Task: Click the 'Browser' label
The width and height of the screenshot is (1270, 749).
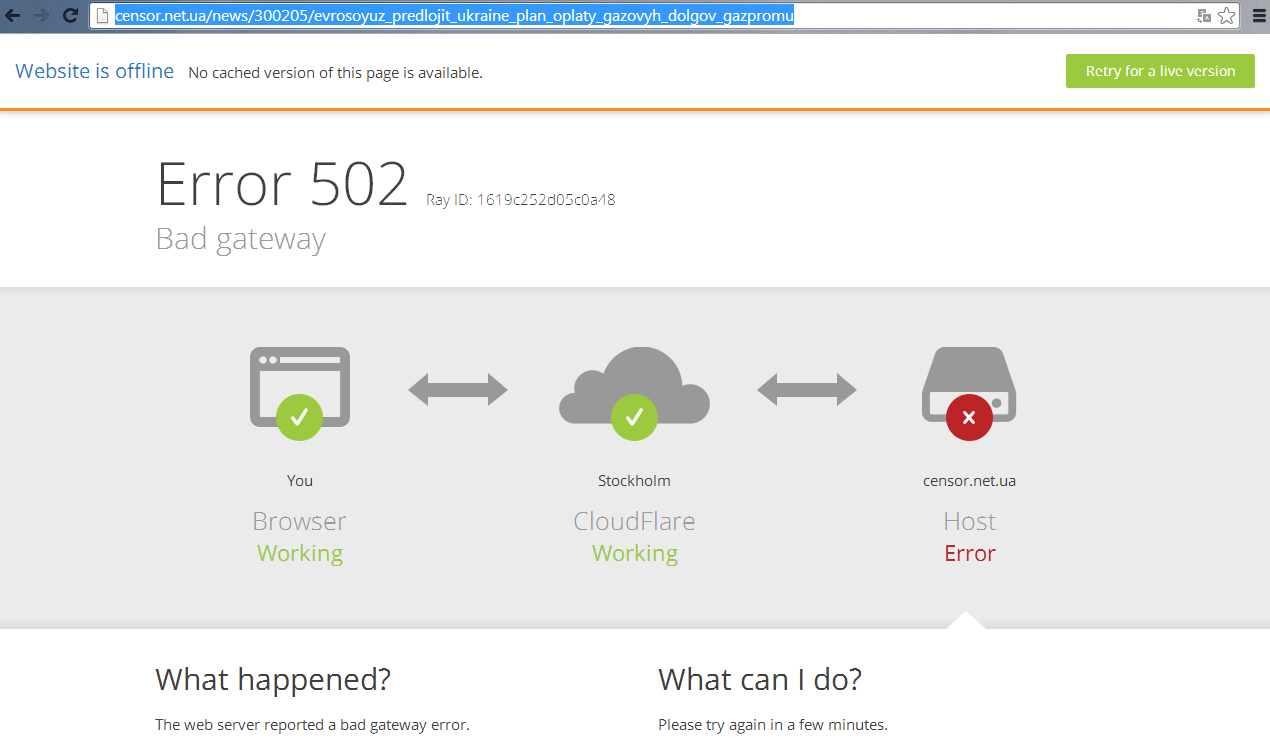Action: pyautogui.click(x=300, y=521)
